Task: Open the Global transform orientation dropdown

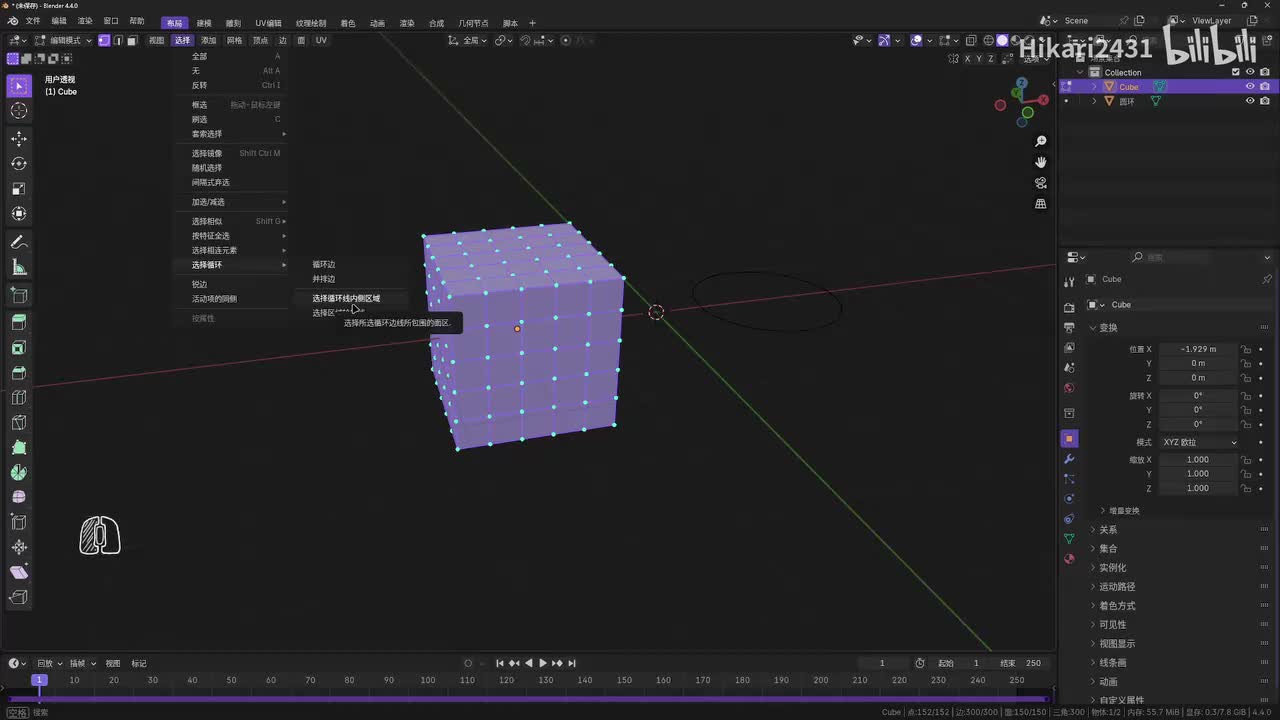Action: point(468,40)
